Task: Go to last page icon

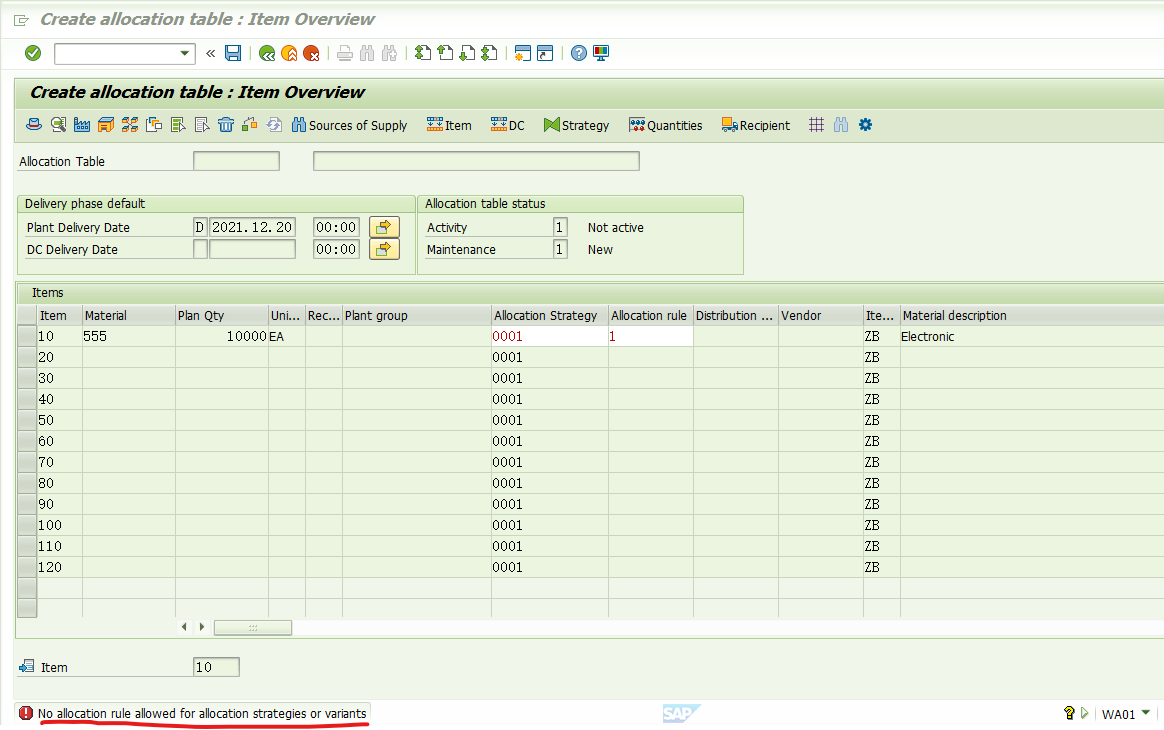Action: pos(489,53)
